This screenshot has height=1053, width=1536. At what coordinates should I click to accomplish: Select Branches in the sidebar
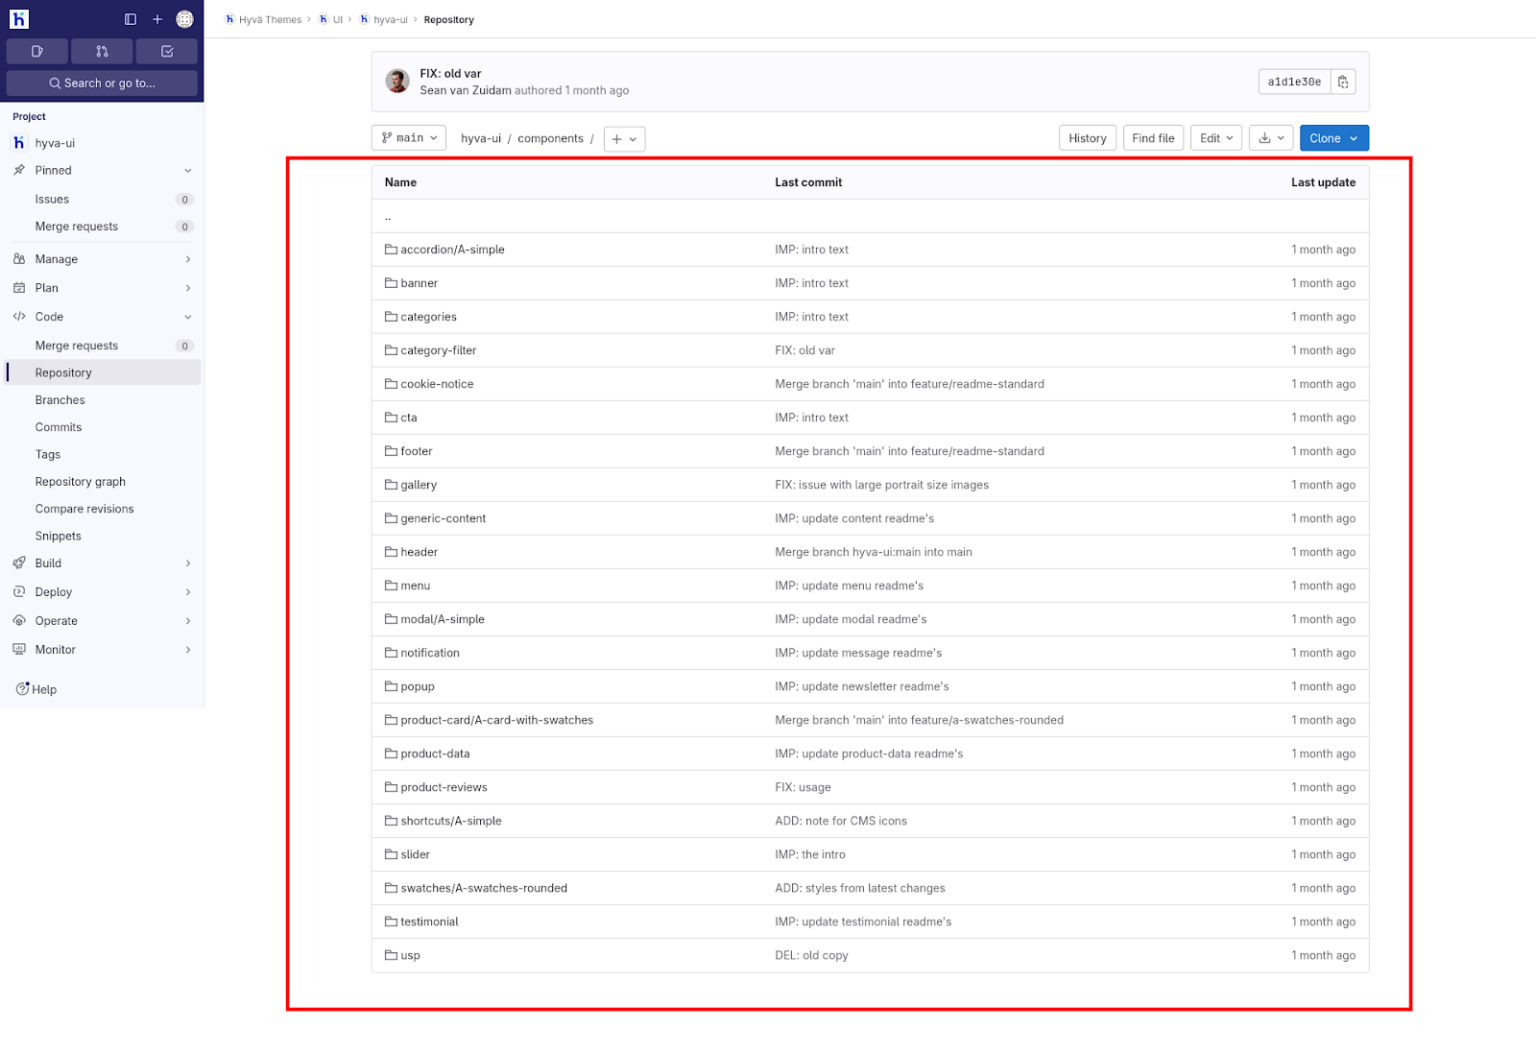tap(60, 399)
